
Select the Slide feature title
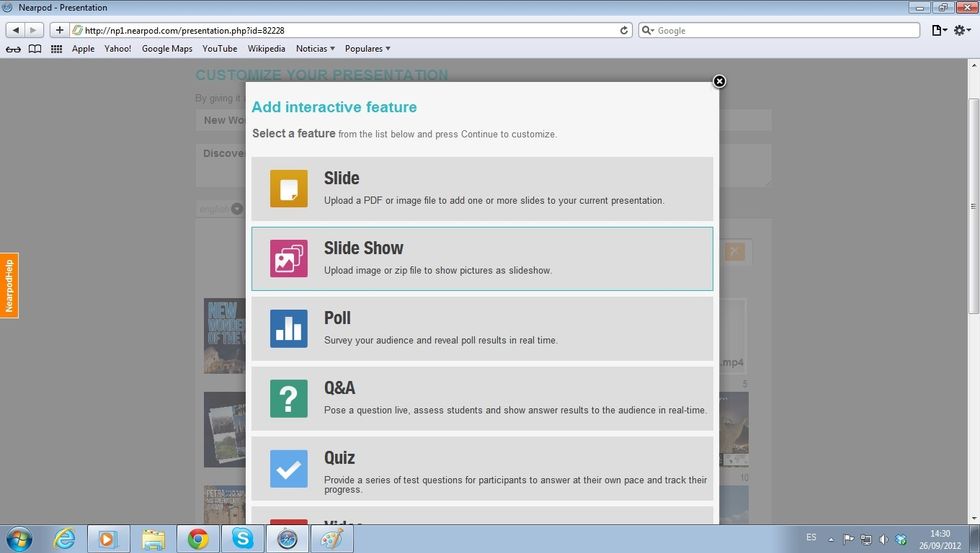click(341, 178)
